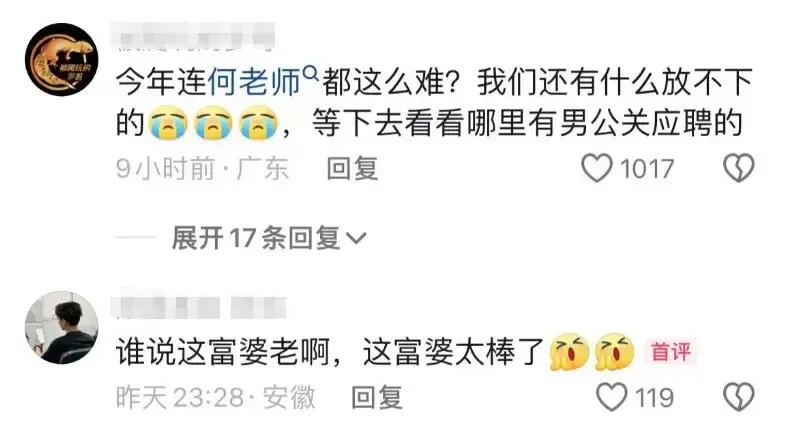Like the comment with 1017 likes

pos(597,168)
